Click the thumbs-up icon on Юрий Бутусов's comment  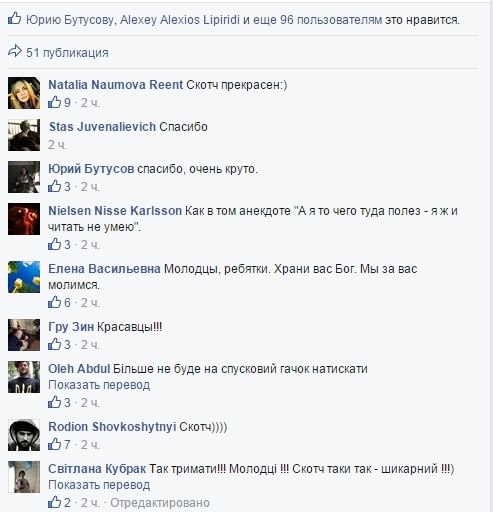(54, 186)
